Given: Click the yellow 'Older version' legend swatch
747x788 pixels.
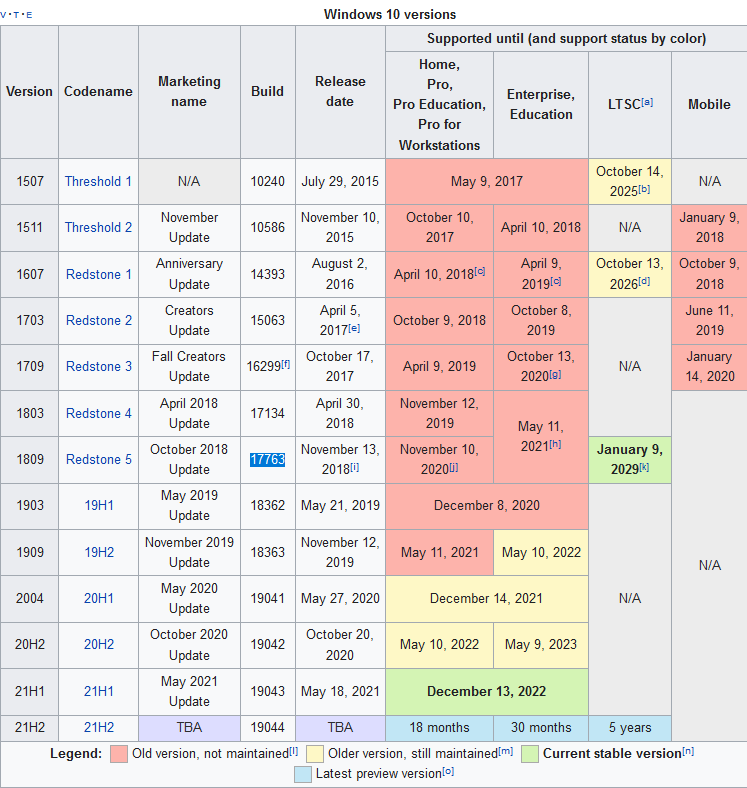Looking at the screenshot, I should point(315,754).
